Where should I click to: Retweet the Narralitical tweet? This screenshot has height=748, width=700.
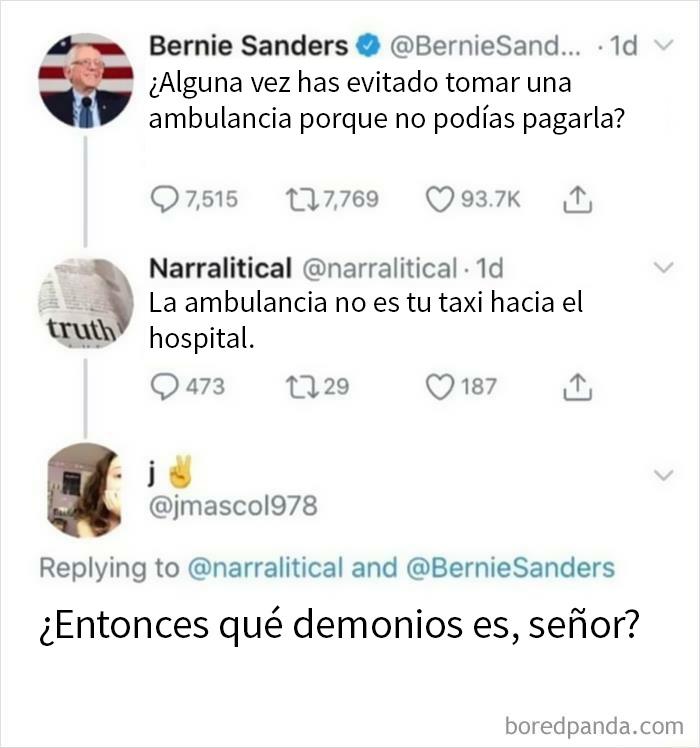click(297, 386)
